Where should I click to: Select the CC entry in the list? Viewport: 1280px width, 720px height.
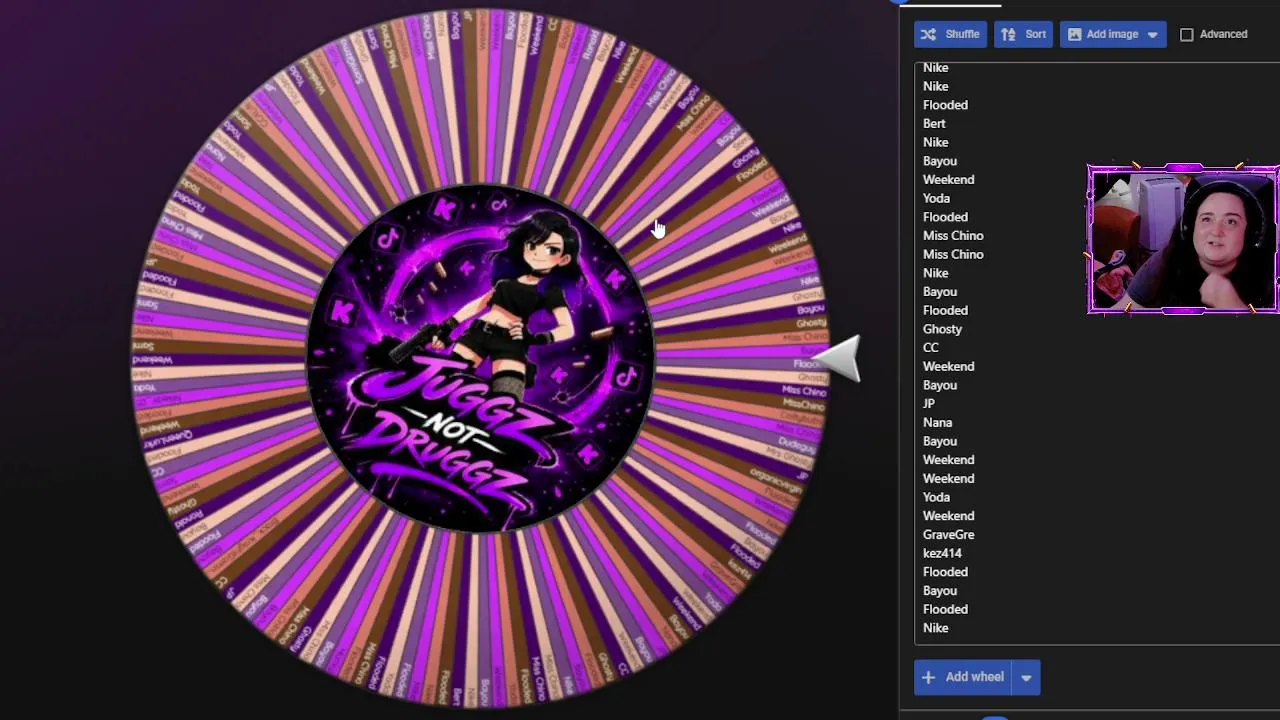(931, 348)
